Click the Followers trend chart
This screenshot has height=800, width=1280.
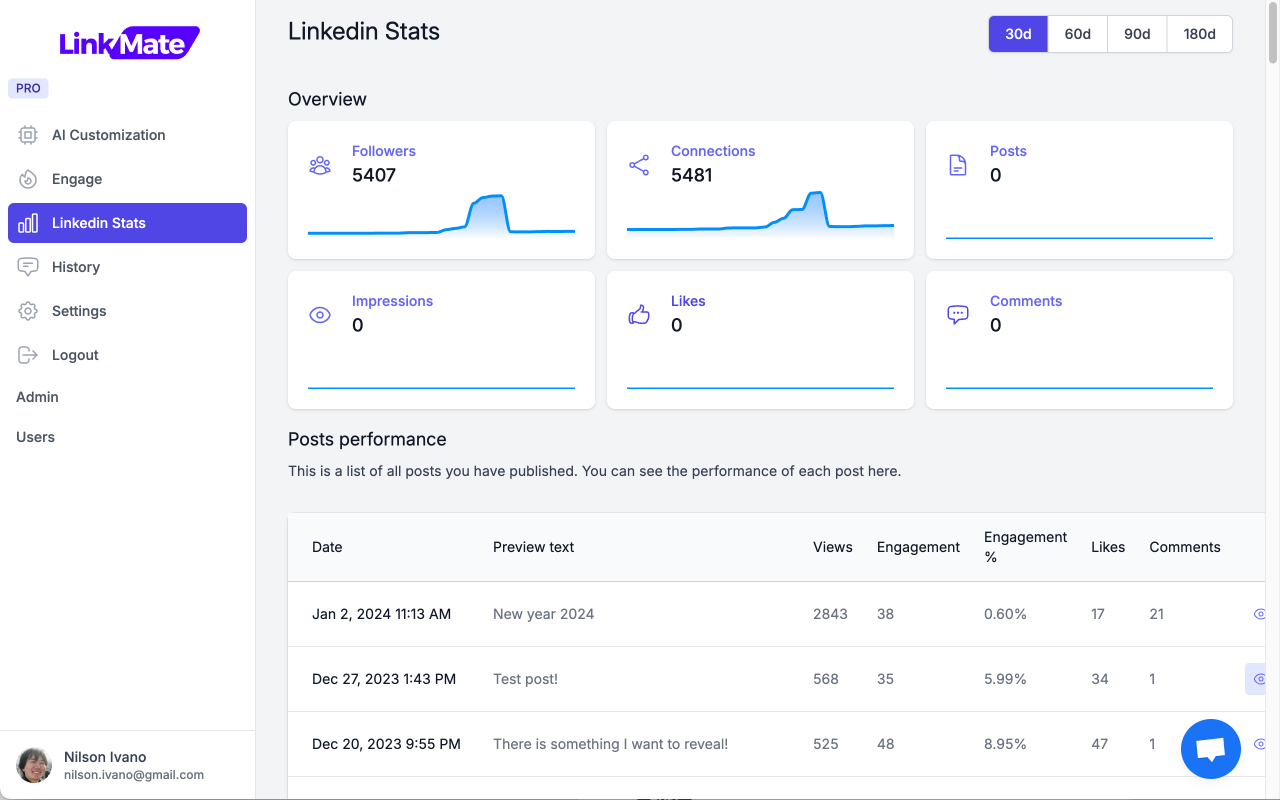pos(441,215)
